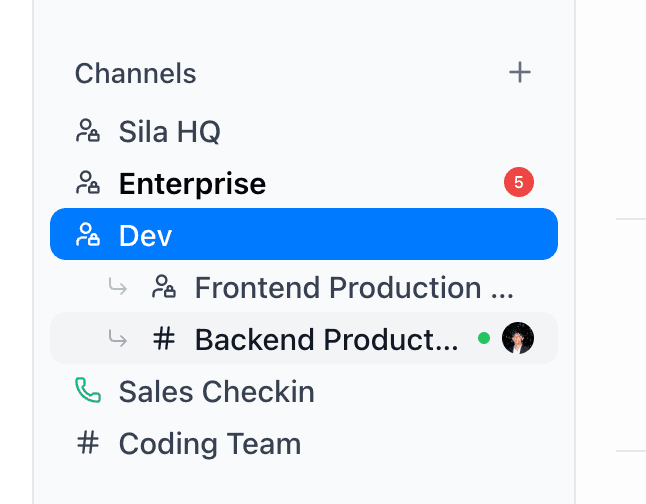The image size is (646, 504).
Task: Click the private channel icon beside Dev
Action: click(88, 235)
